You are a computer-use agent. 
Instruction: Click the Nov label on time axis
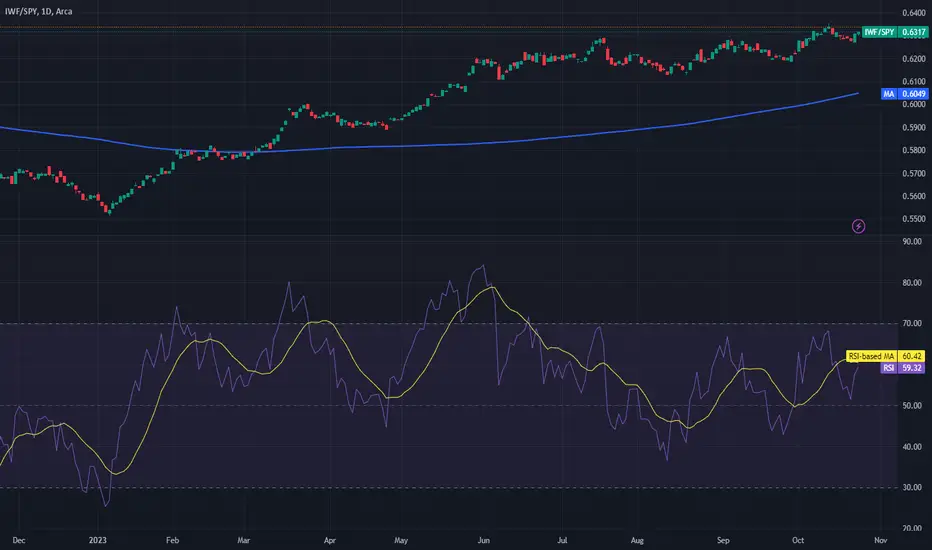pyautogui.click(x=880, y=540)
